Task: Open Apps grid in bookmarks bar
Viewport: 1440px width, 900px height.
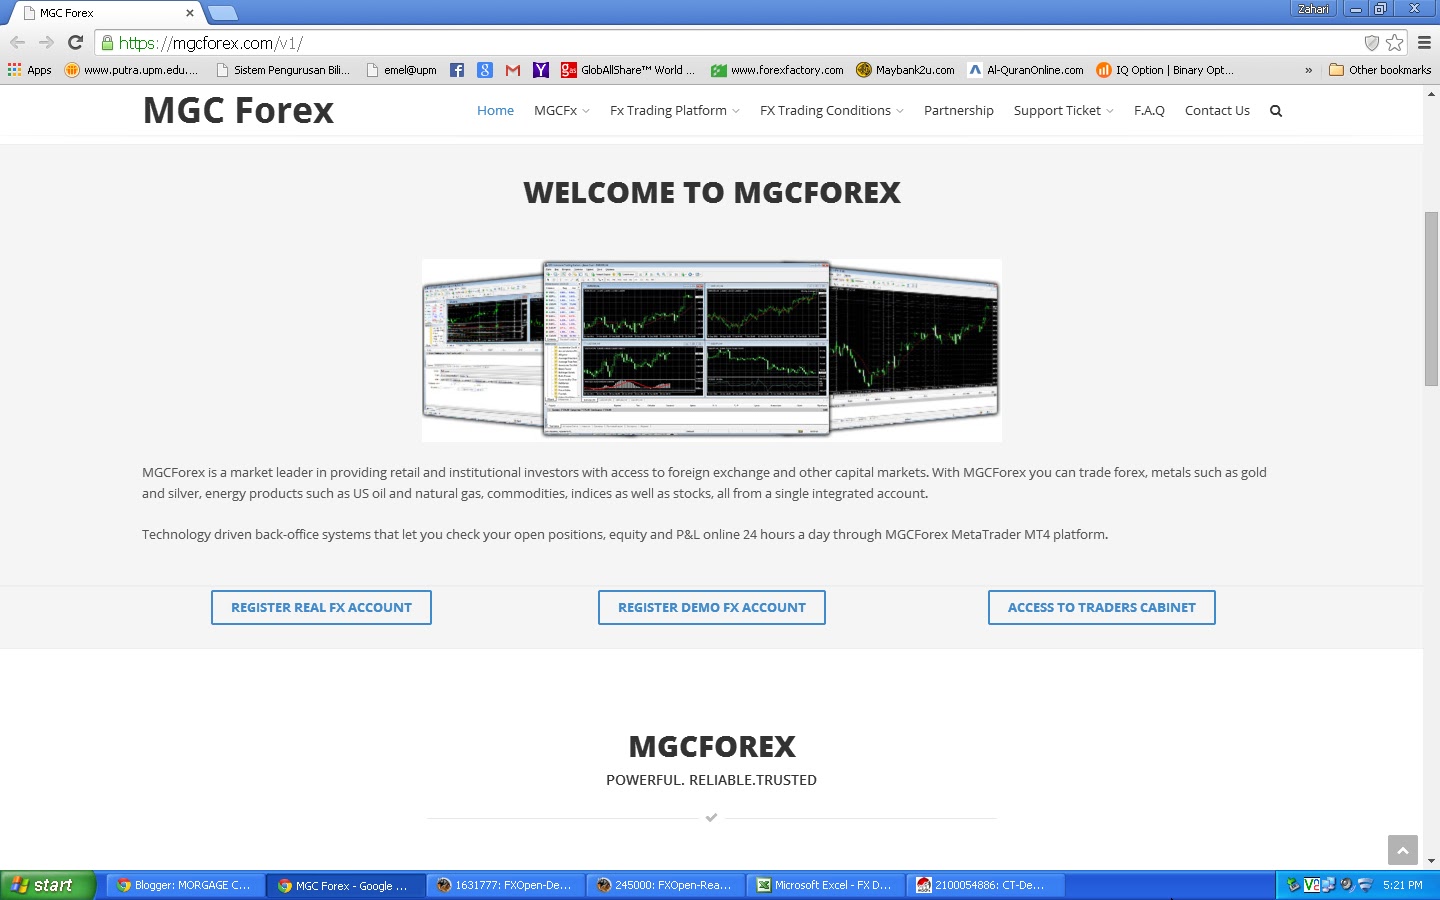Action: [30, 70]
